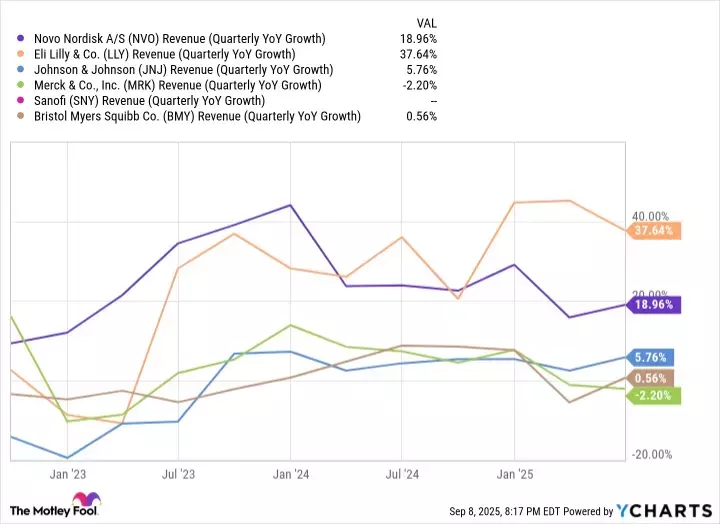The width and height of the screenshot is (720, 524).
Task: Click the green Merck legend dot
Action: point(21,85)
